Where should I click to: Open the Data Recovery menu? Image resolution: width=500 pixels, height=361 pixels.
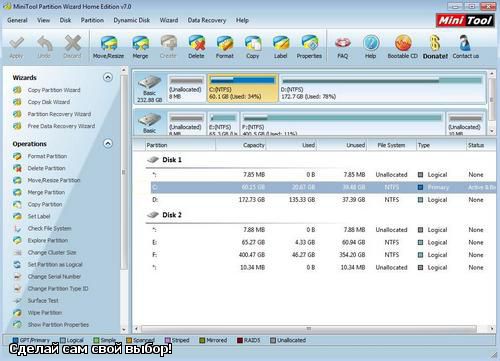point(207,20)
